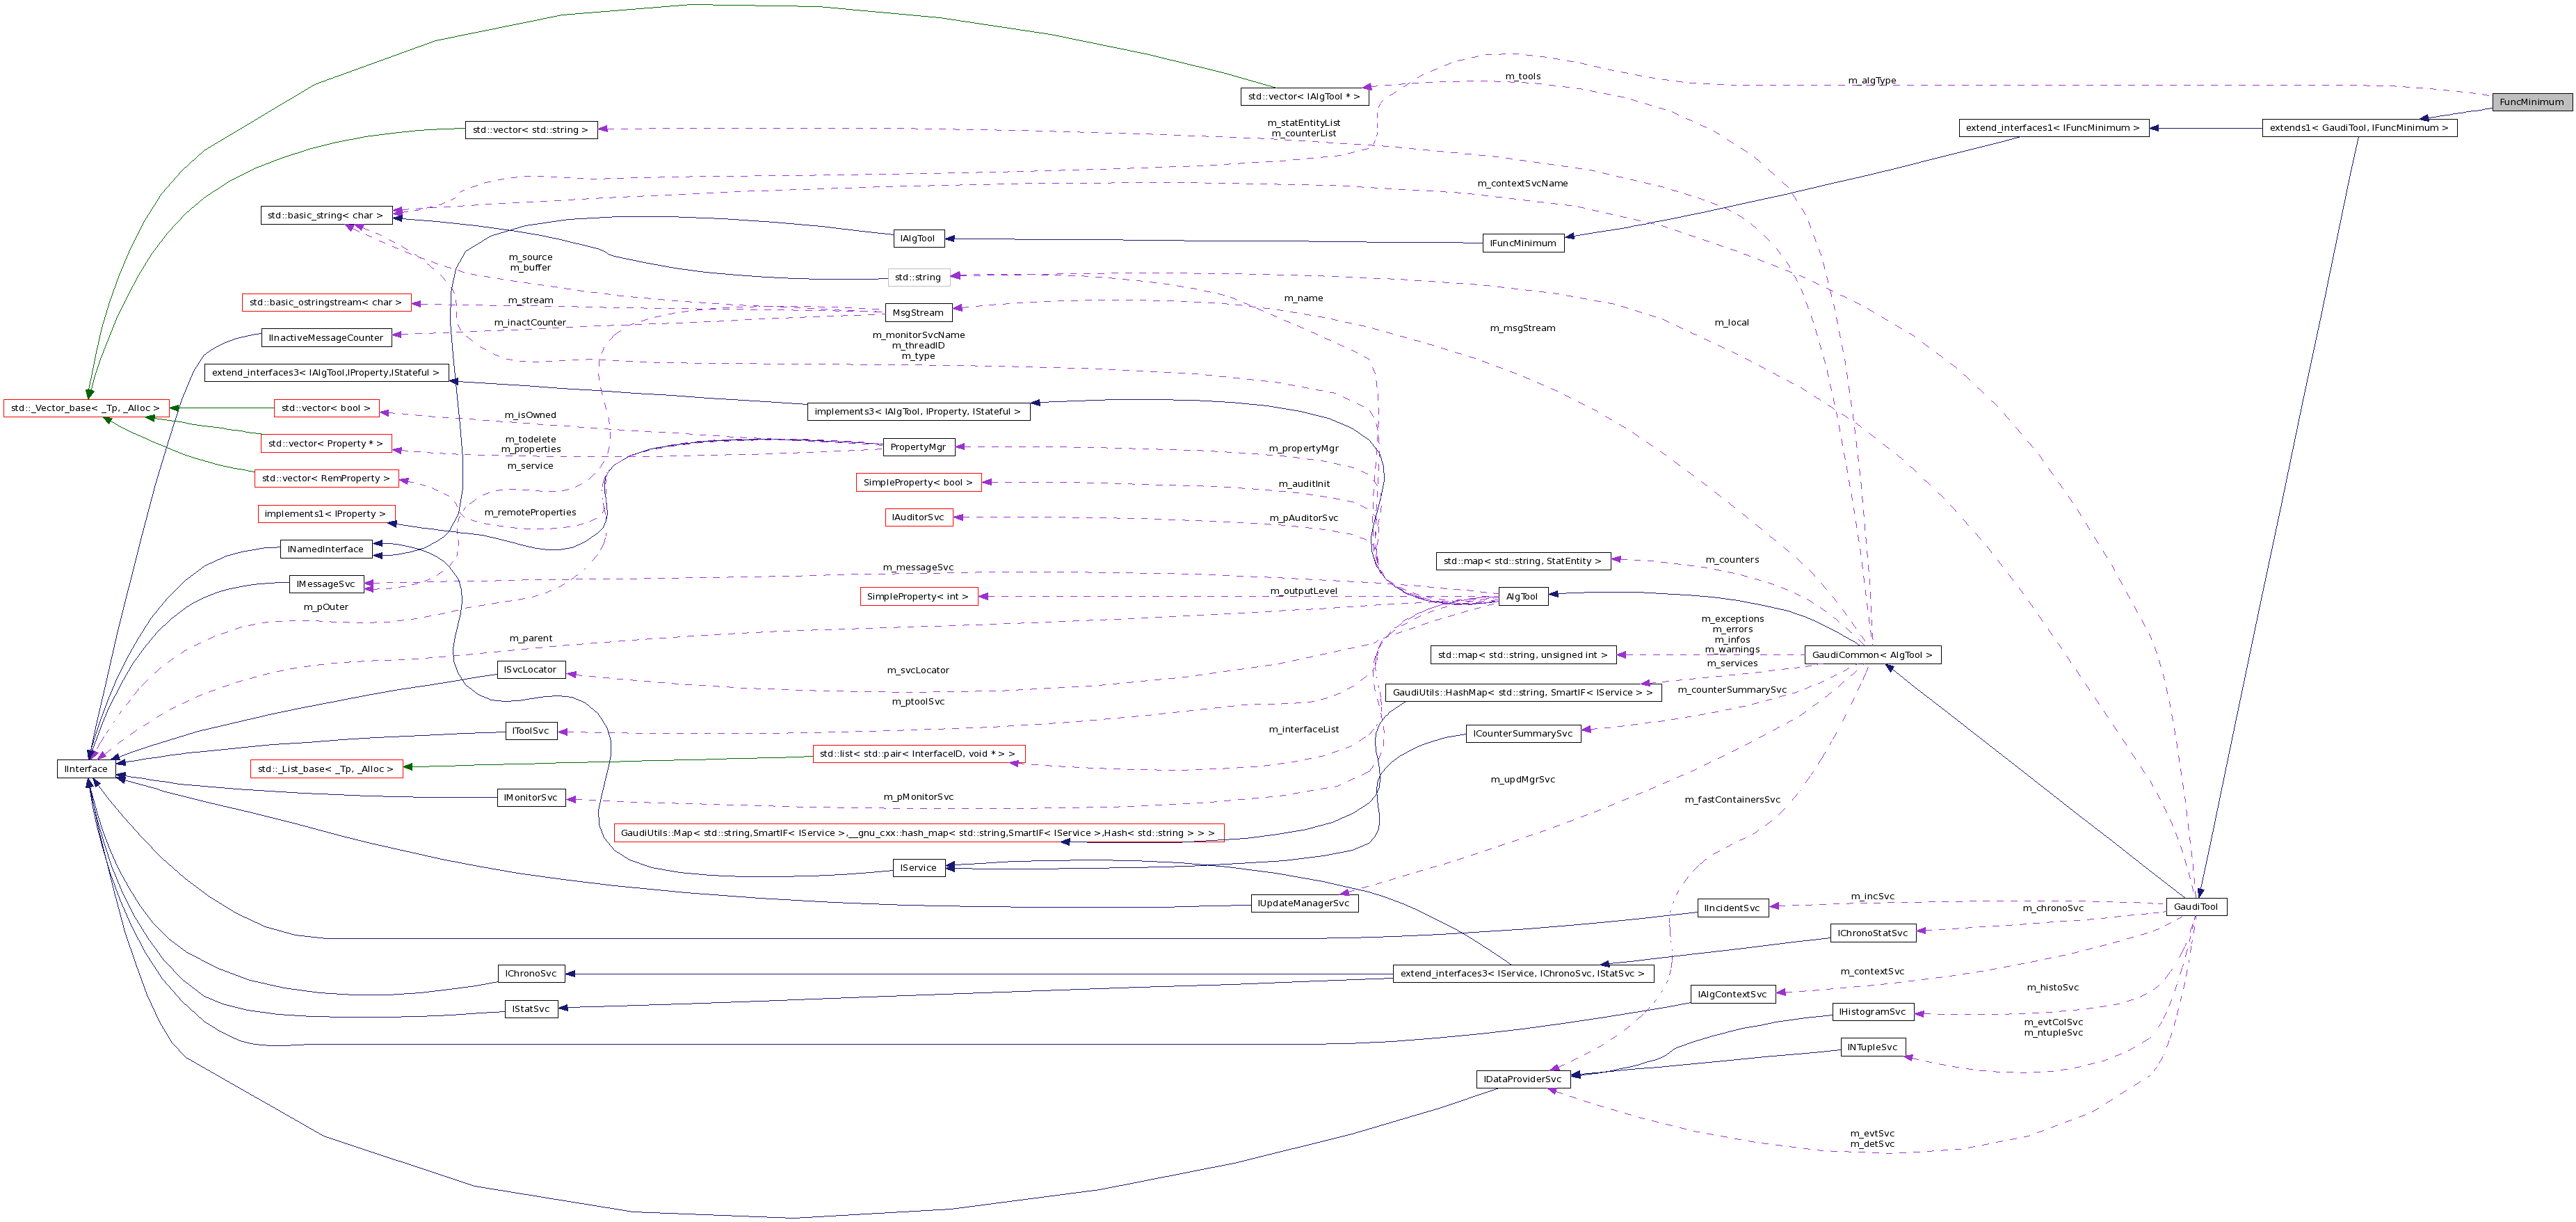This screenshot has height=1222, width=2576.
Task: Click the ICounterSummarySvc class box
Action: pos(1525,733)
